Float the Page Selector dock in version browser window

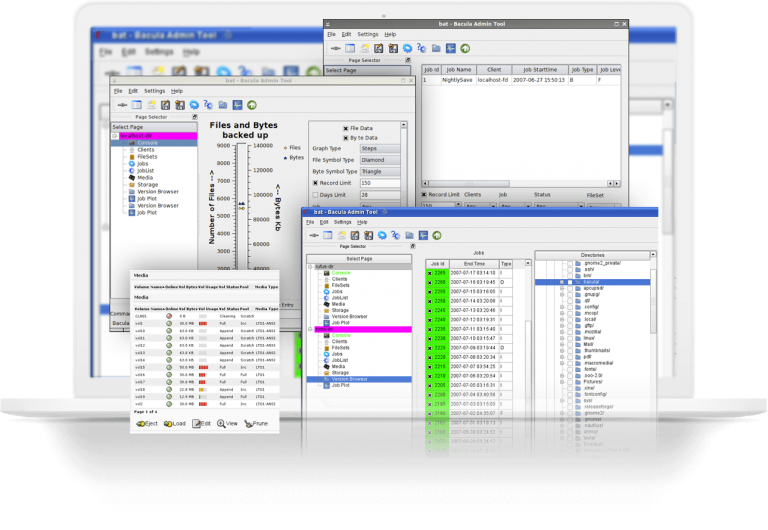413,246
